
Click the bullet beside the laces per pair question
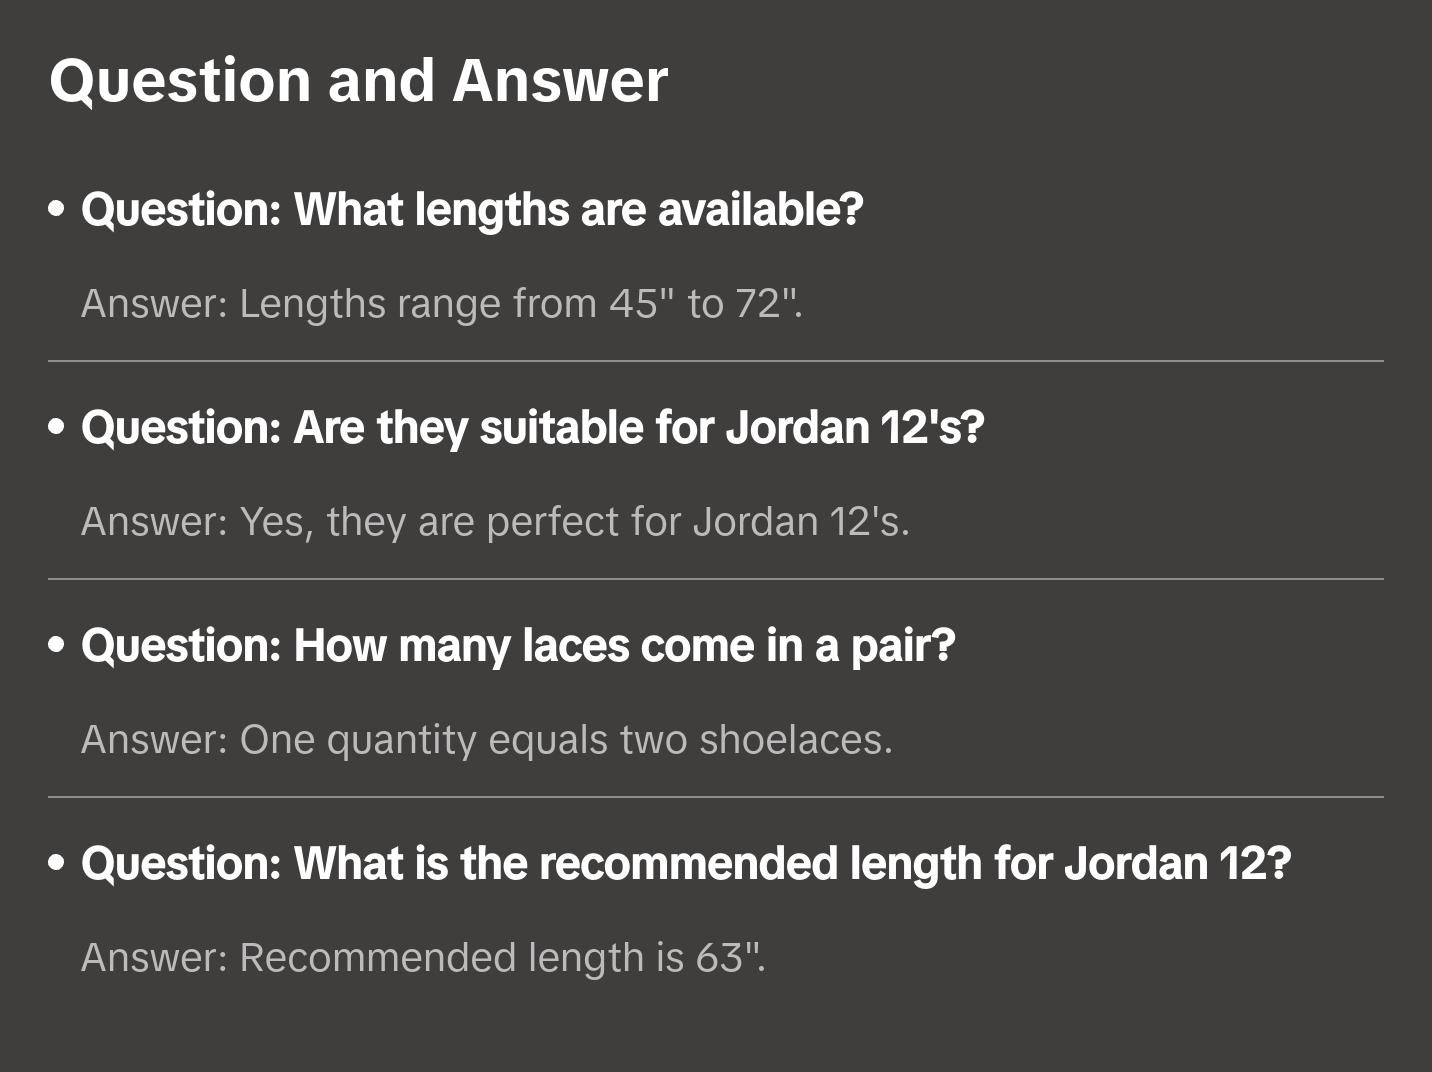(57, 646)
